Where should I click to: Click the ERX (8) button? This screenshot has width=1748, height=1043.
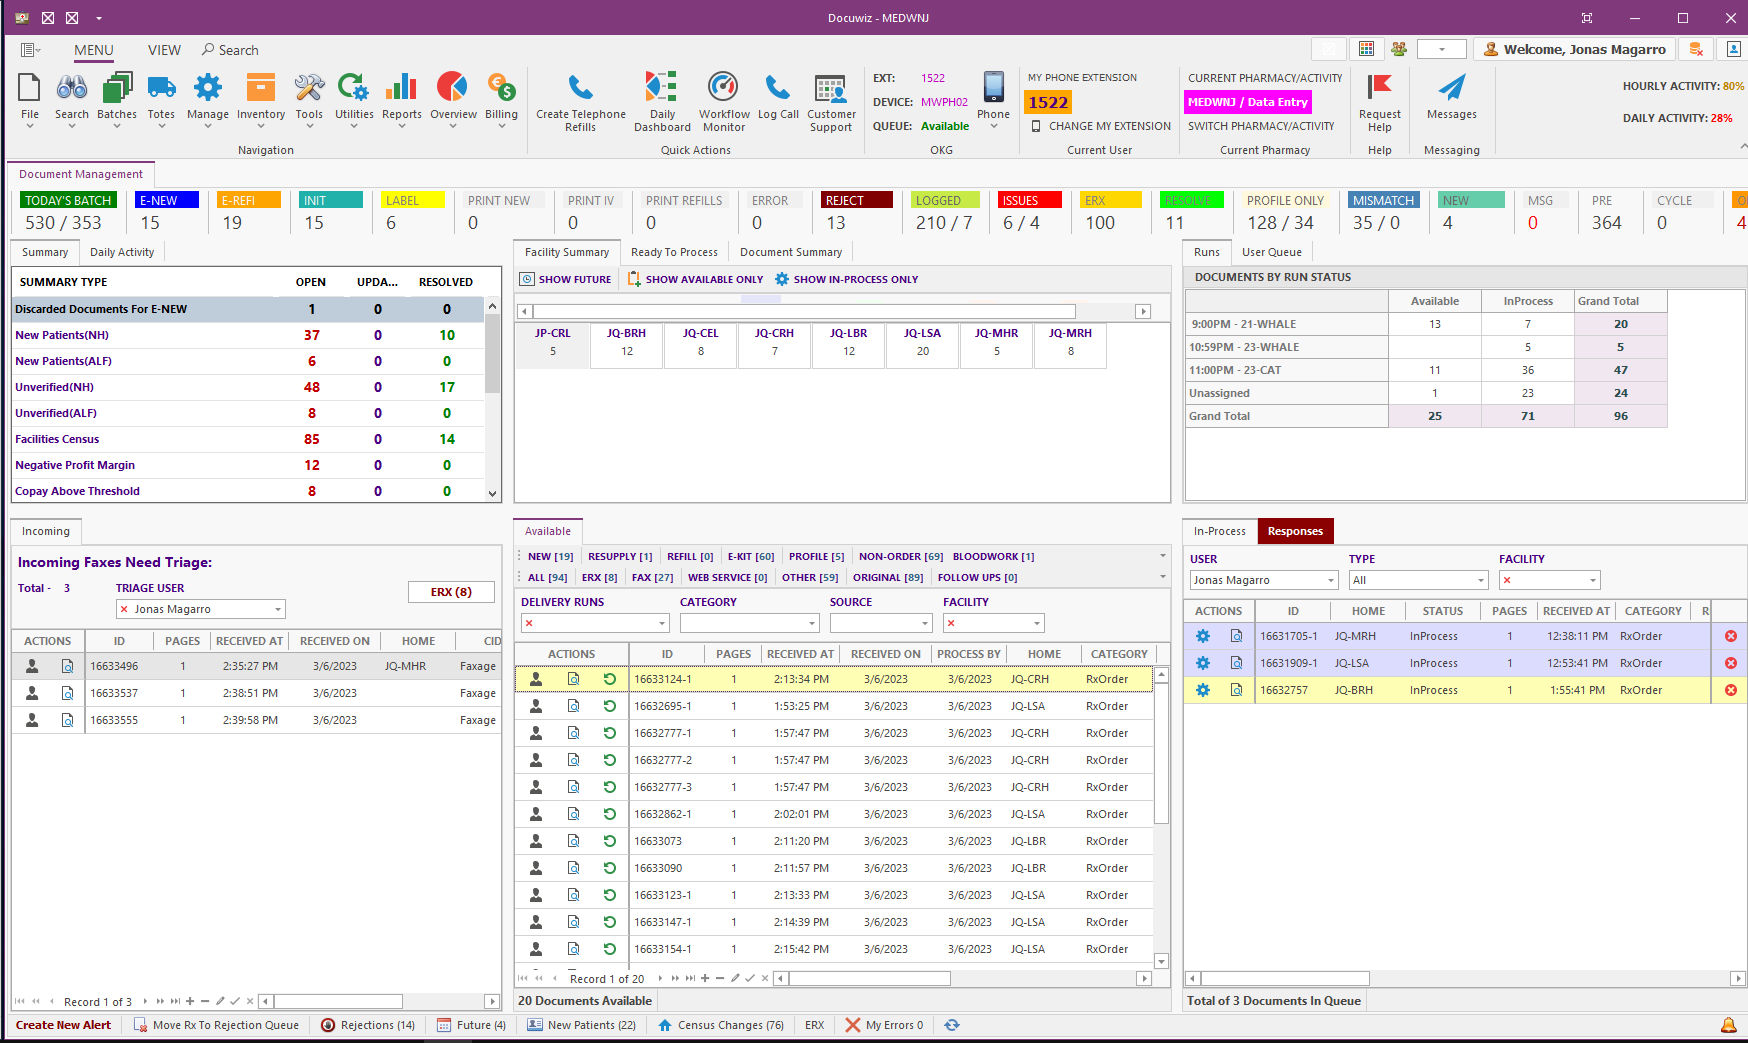click(451, 592)
